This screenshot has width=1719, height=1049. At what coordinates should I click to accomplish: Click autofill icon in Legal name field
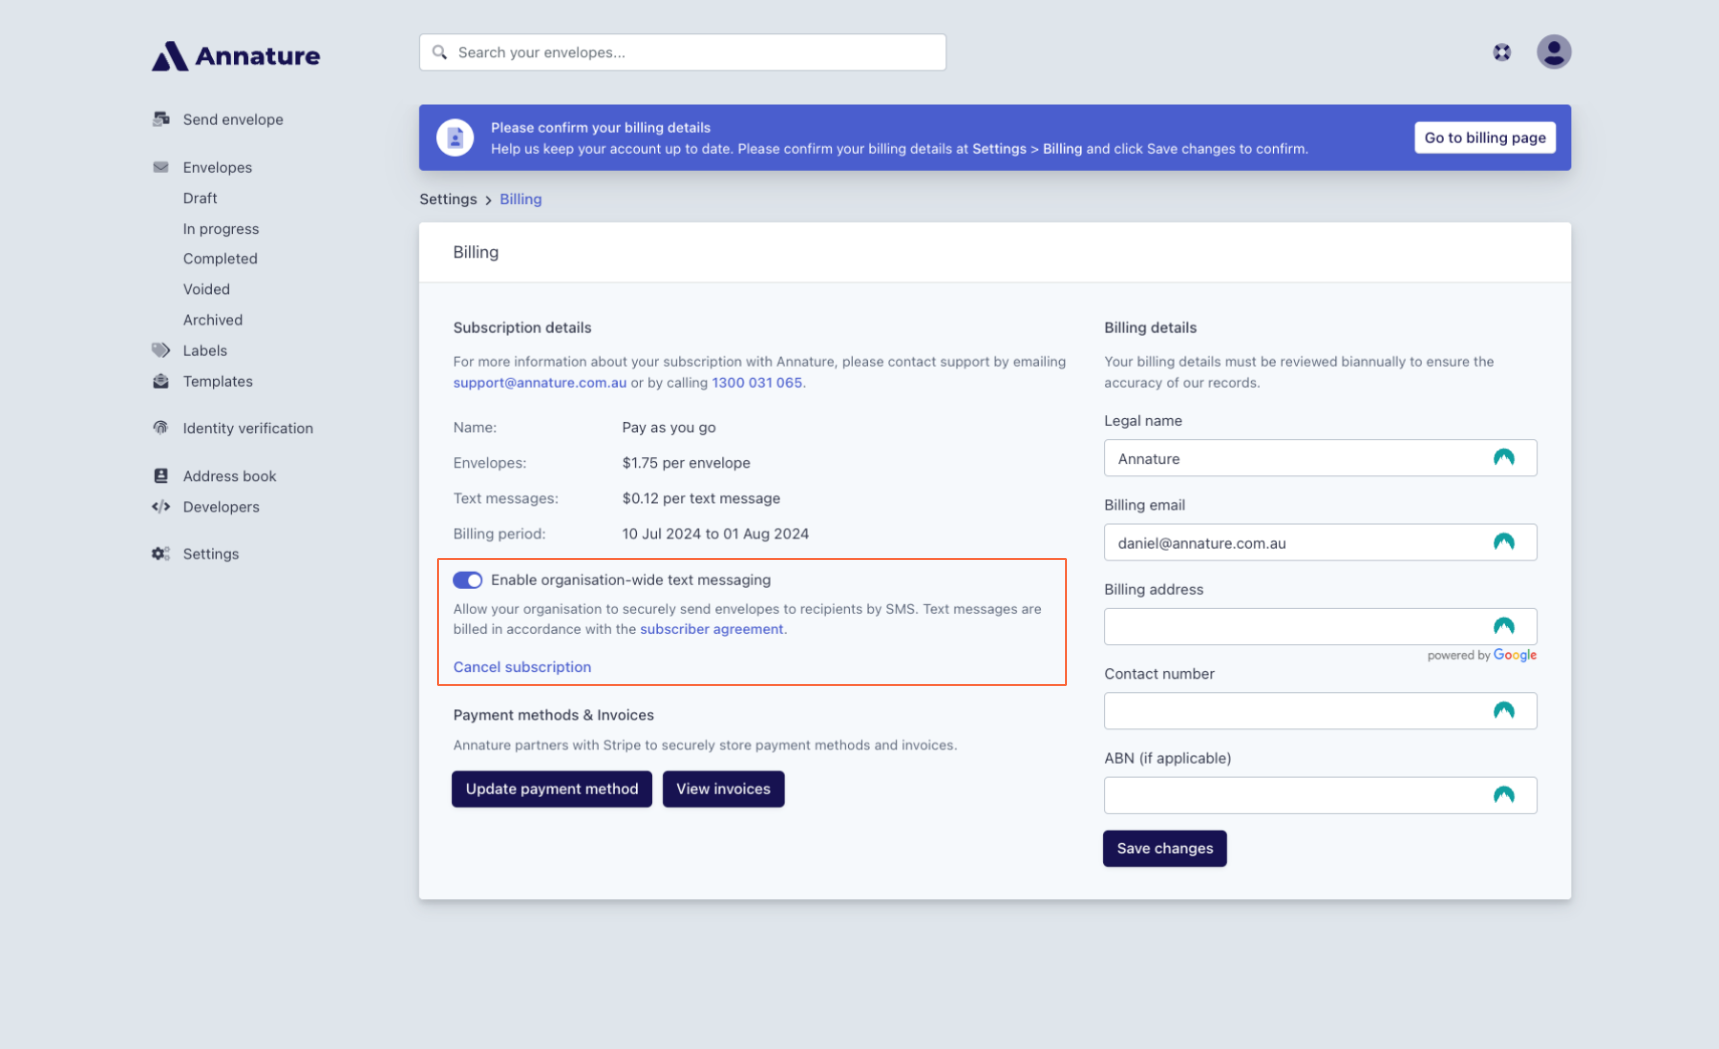1503,458
